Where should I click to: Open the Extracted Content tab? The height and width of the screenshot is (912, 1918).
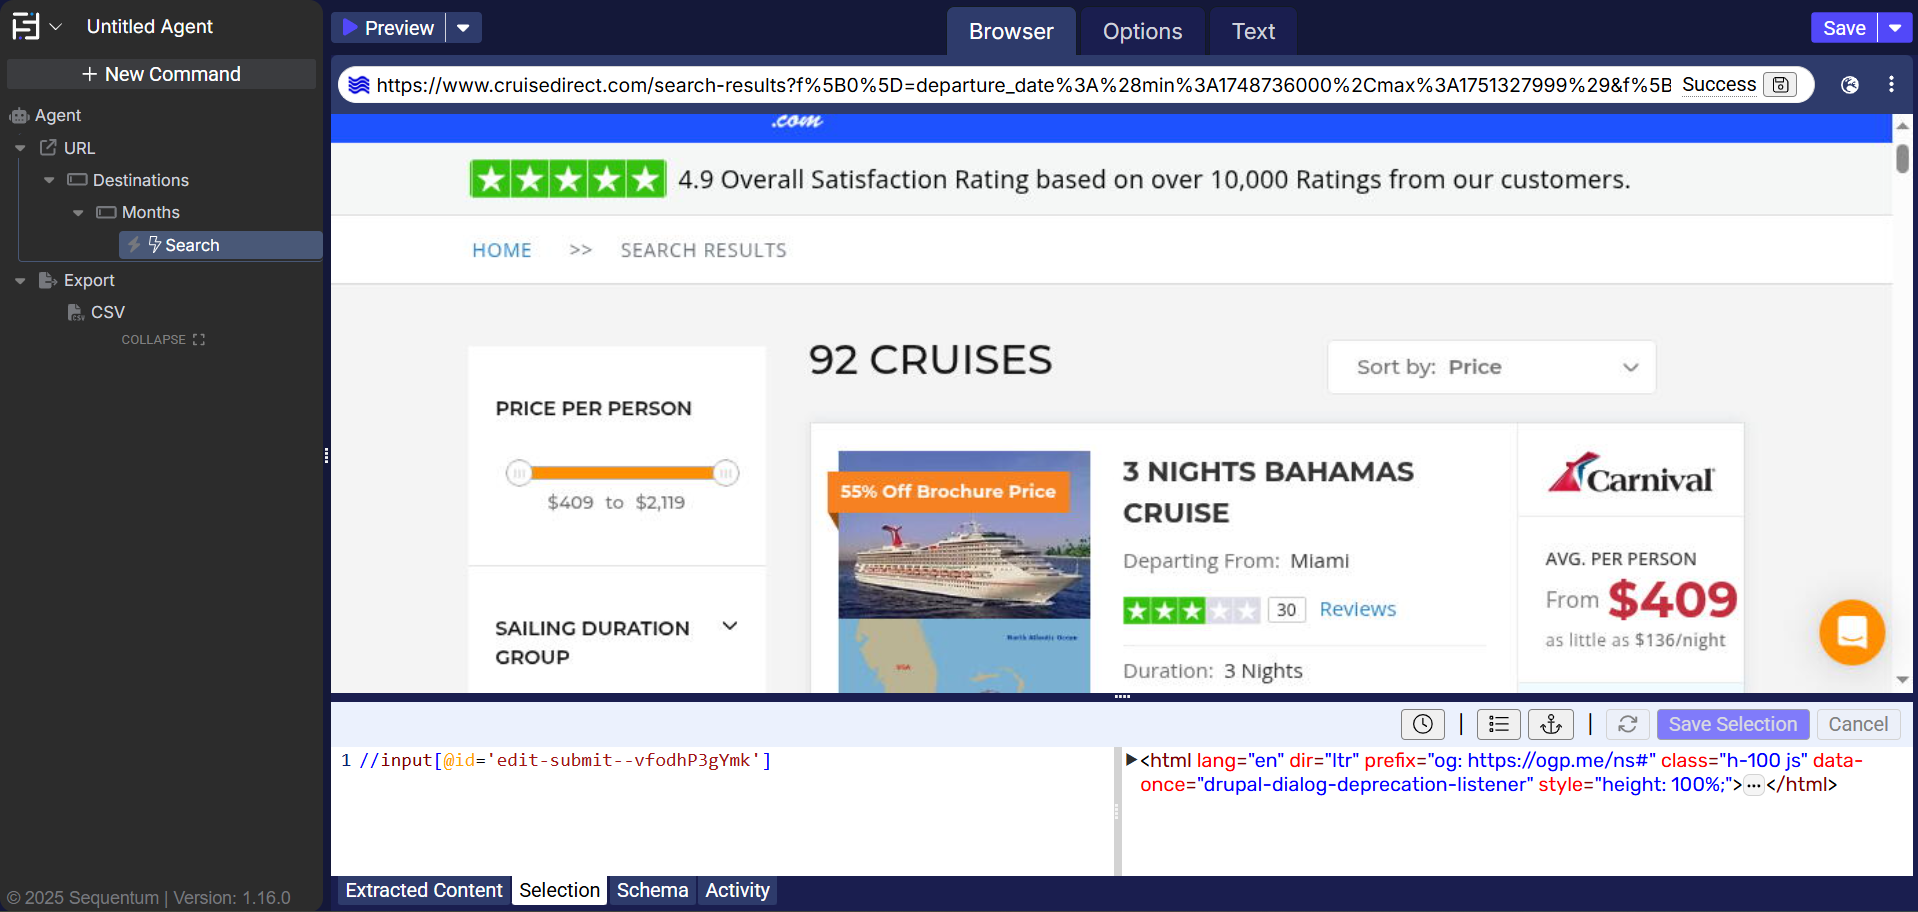click(423, 890)
